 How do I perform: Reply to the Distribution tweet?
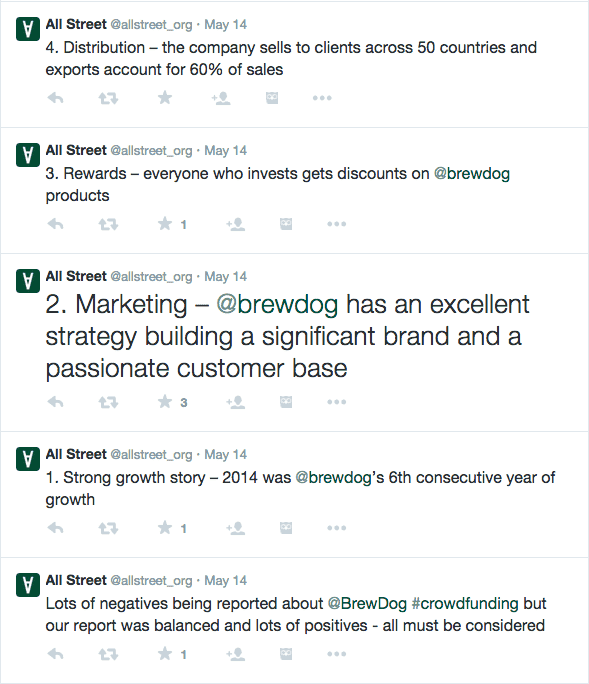coord(55,98)
